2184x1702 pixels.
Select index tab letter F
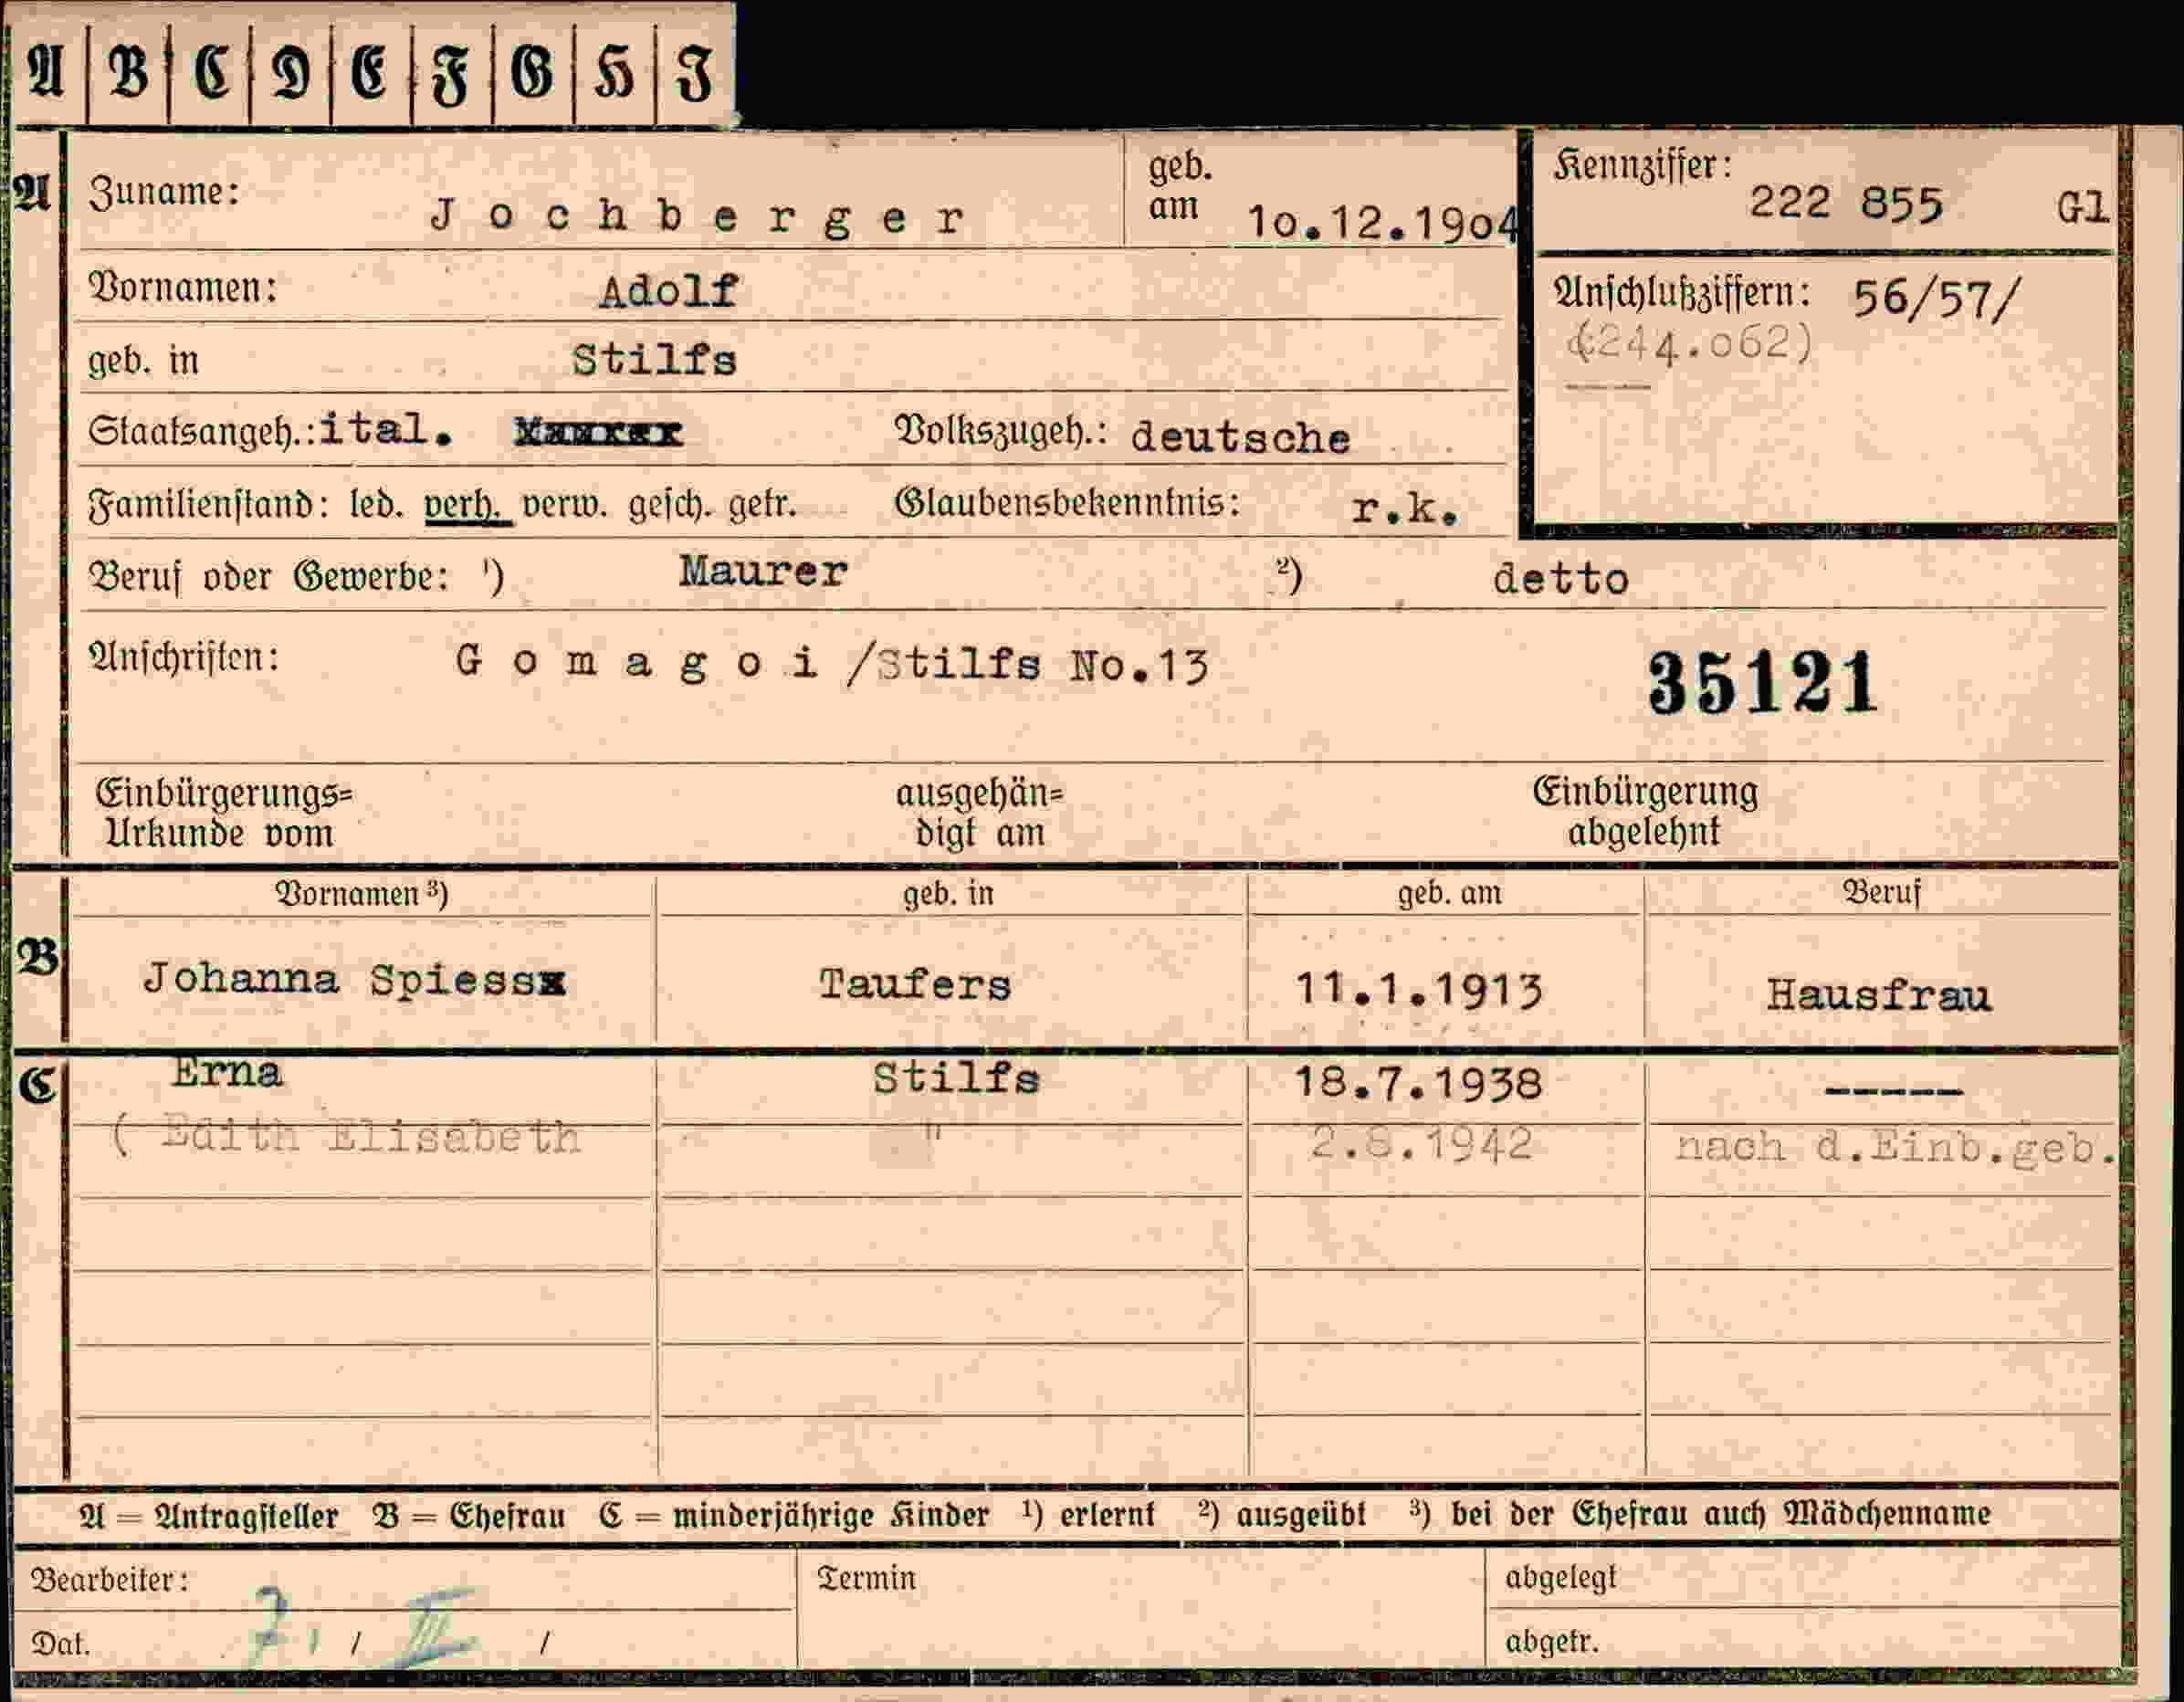click(x=450, y=76)
